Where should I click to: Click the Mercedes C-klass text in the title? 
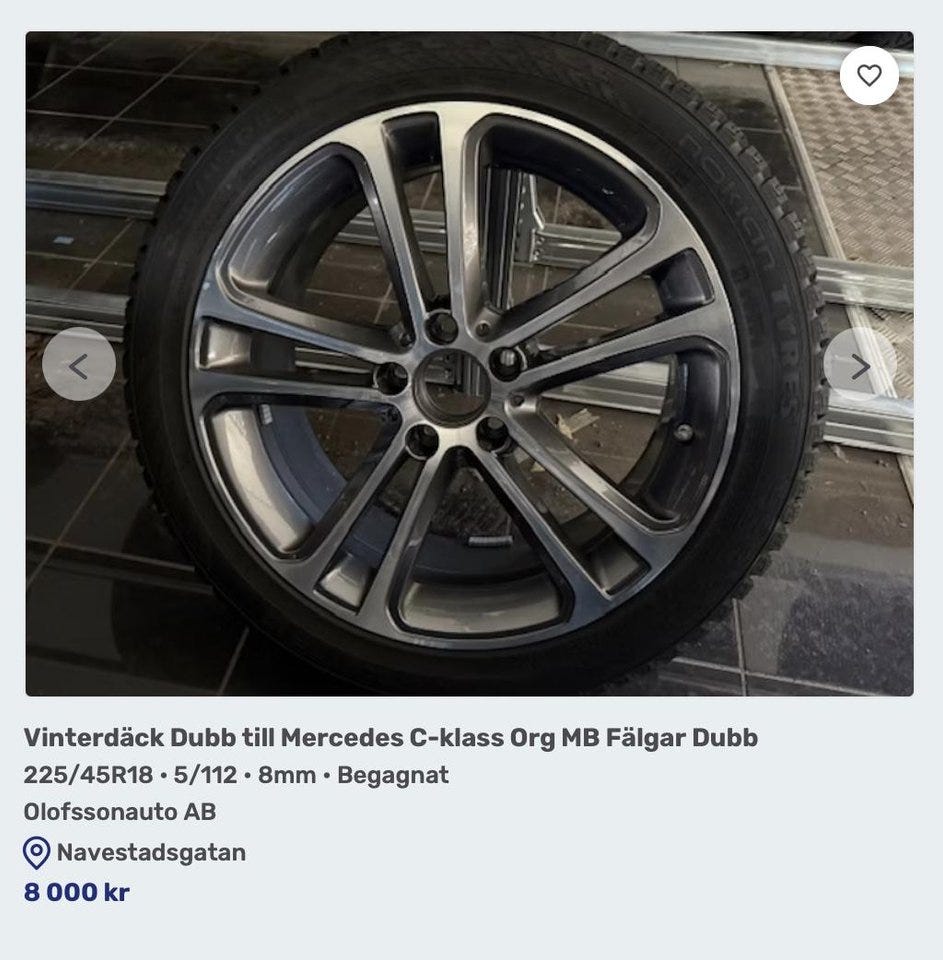tap(392, 738)
